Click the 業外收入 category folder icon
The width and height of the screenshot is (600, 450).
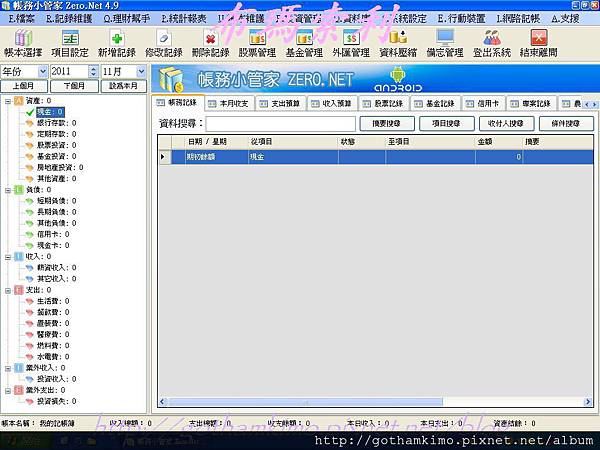point(18,368)
